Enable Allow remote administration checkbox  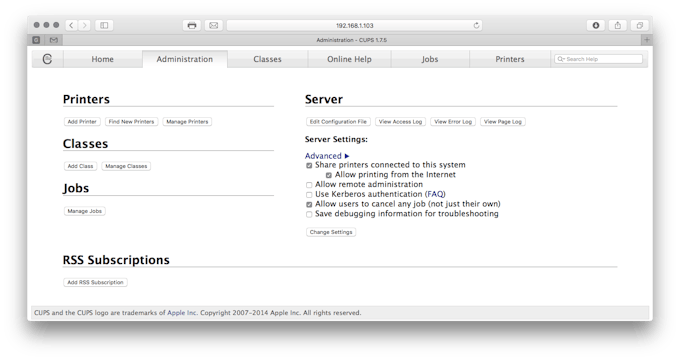coord(309,185)
